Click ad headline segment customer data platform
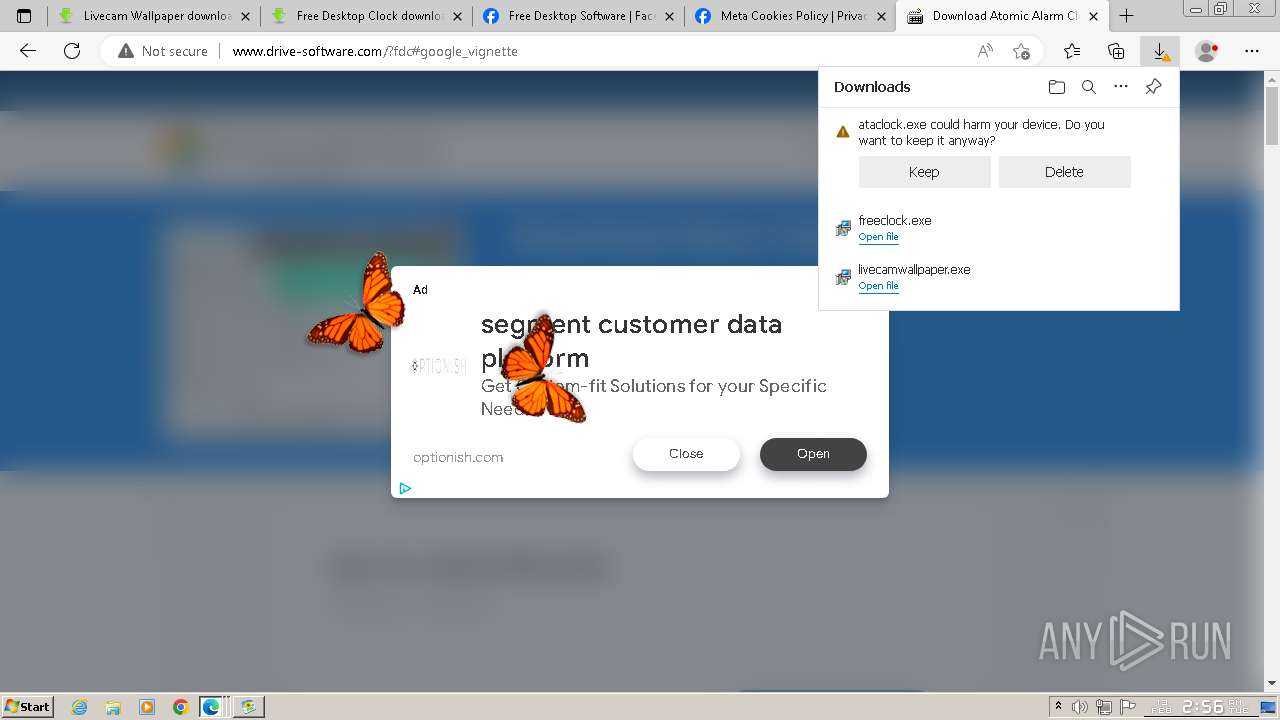Image resolution: width=1280 pixels, height=720 pixels. [631, 341]
